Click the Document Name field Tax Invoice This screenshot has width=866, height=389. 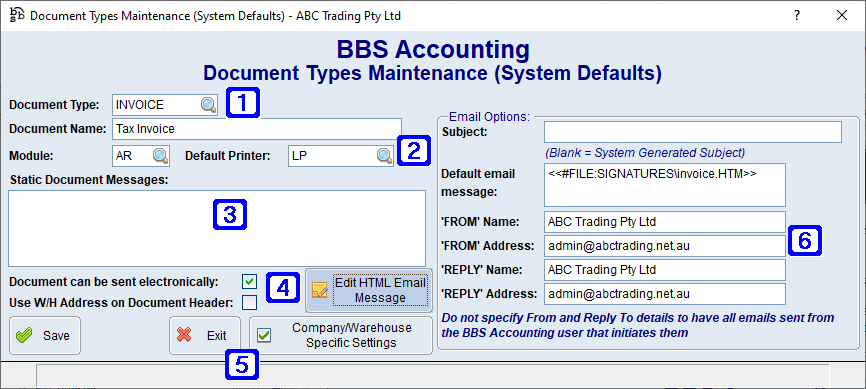257,129
